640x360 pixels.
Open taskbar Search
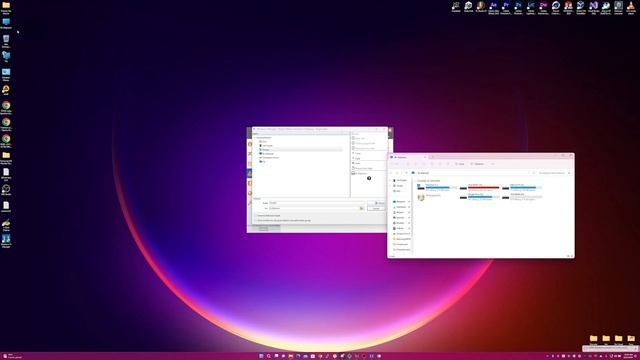pos(269,356)
